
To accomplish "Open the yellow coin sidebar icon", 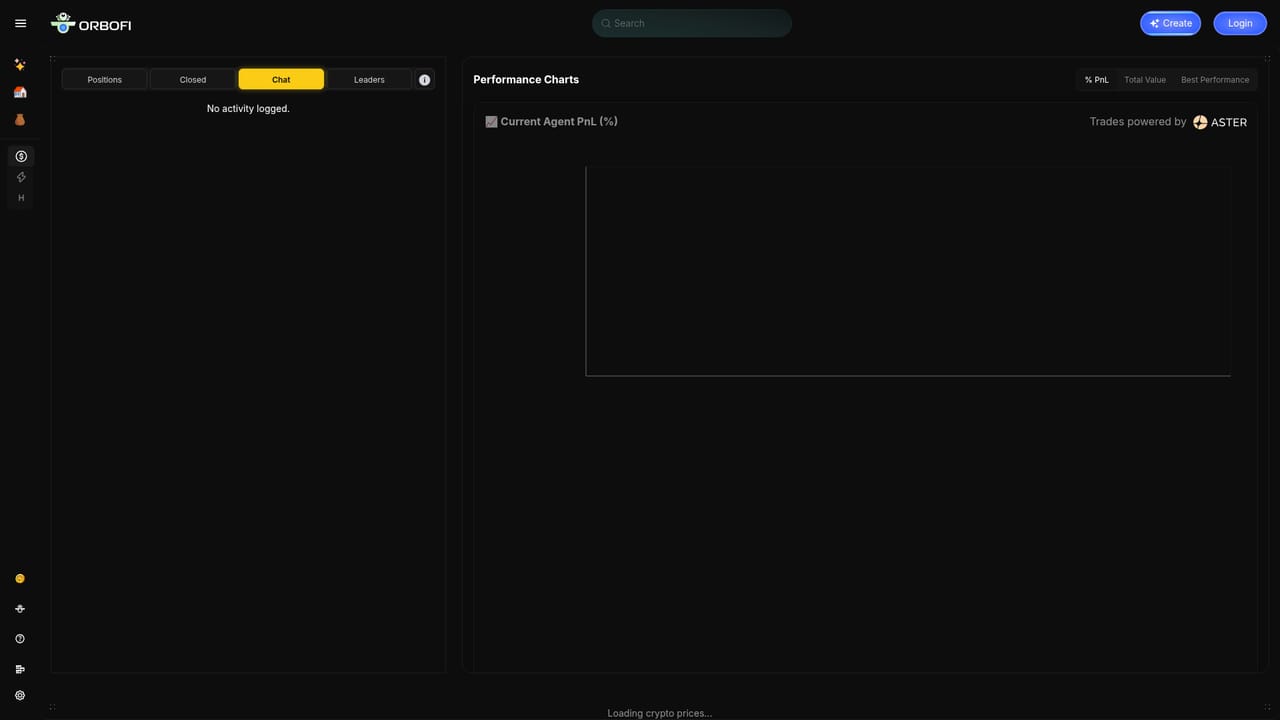I will pyautogui.click(x=20, y=578).
